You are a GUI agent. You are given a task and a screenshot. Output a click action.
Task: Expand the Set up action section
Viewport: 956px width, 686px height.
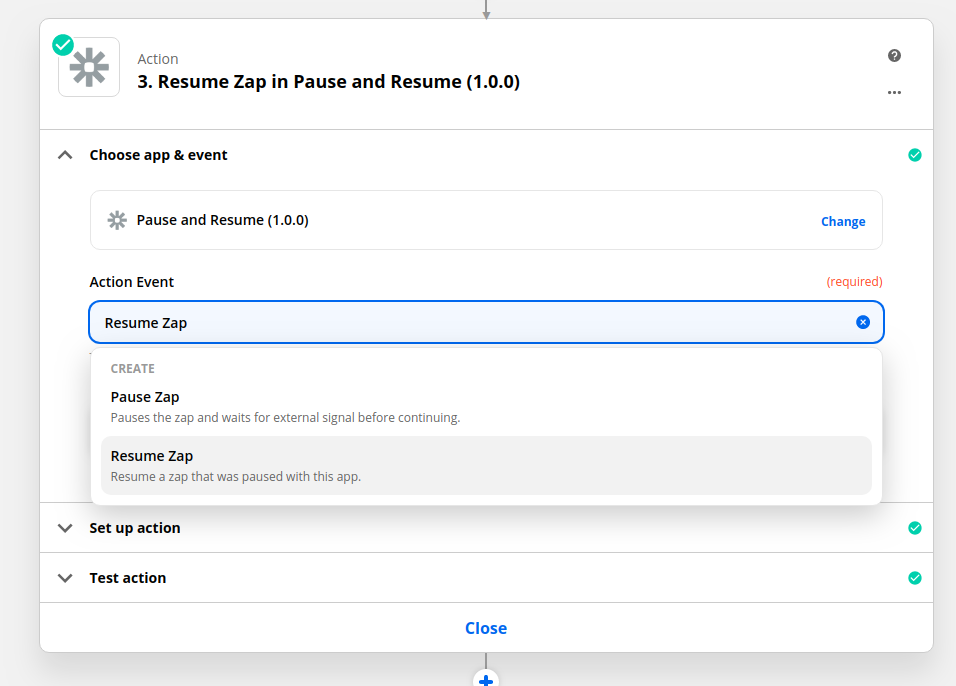click(66, 528)
